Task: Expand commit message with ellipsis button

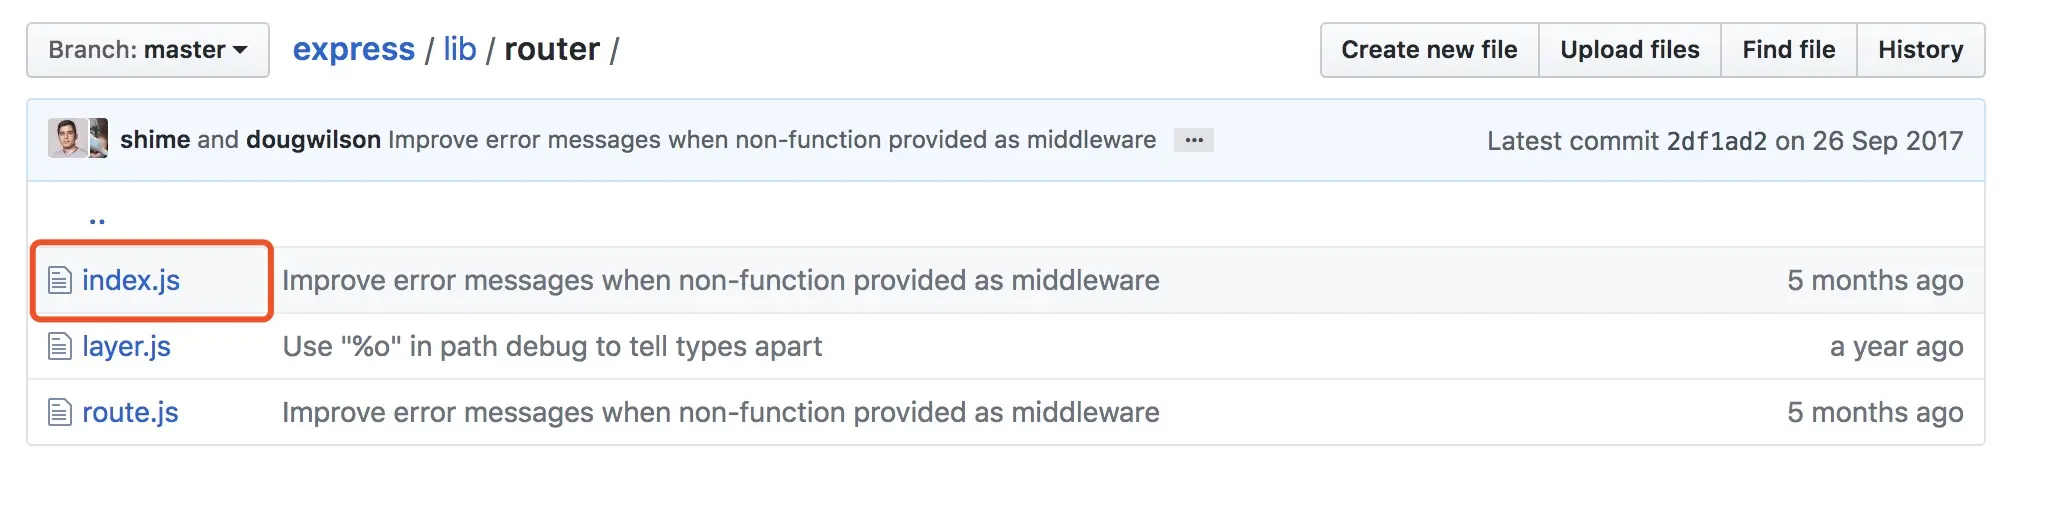Action: pyautogui.click(x=1193, y=140)
